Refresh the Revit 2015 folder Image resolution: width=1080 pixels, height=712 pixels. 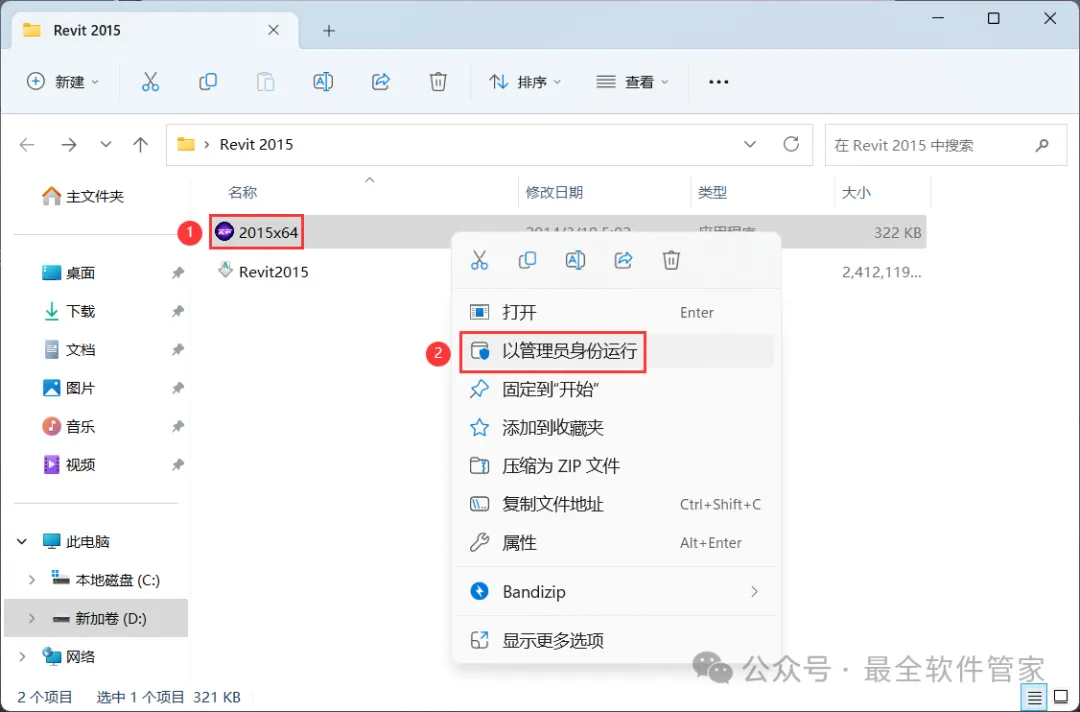point(791,144)
